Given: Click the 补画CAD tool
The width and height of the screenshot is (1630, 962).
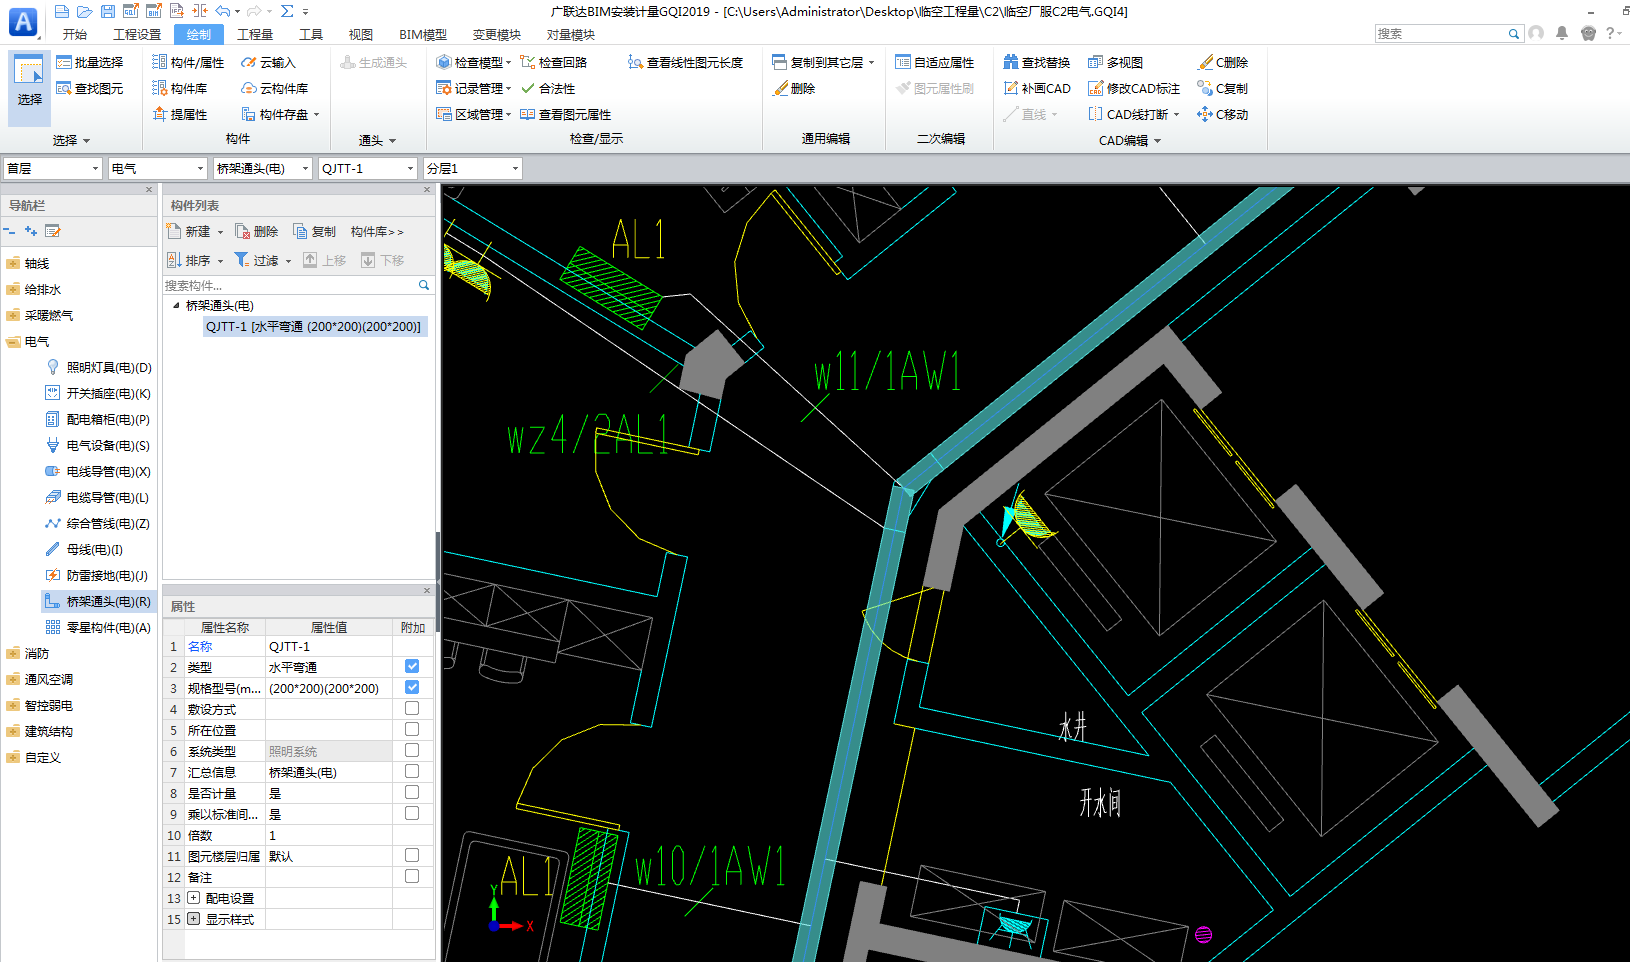Looking at the screenshot, I should pos(1036,88).
